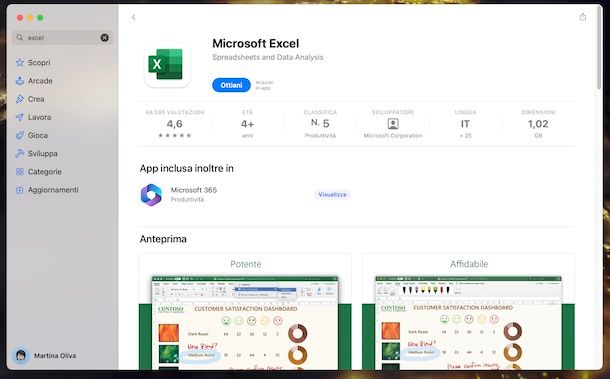Open the Gioca sidebar label
Screen dimensions: 610x379
38,135
